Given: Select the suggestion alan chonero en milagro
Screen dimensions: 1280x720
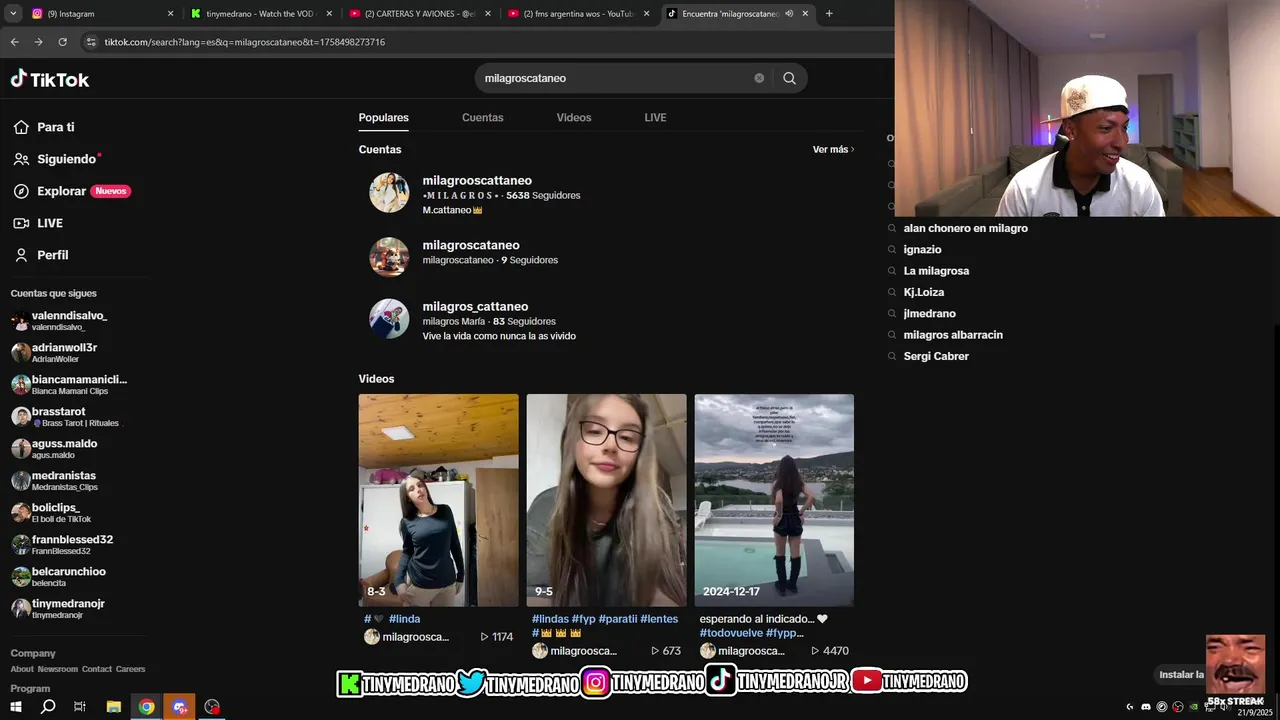Looking at the screenshot, I should pos(965,228).
